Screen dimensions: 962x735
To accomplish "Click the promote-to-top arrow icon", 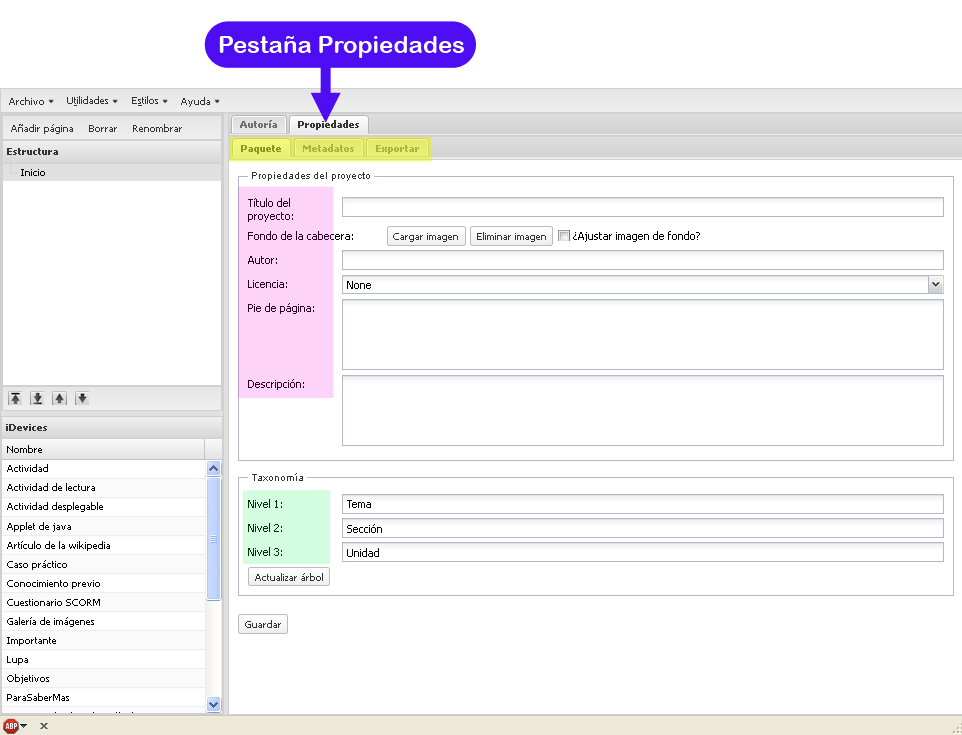I will pyautogui.click(x=15, y=398).
